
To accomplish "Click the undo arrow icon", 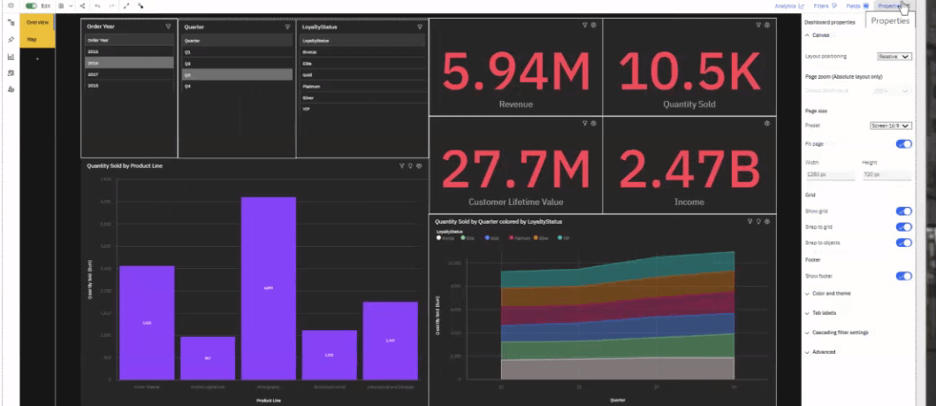I will (97, 6).
